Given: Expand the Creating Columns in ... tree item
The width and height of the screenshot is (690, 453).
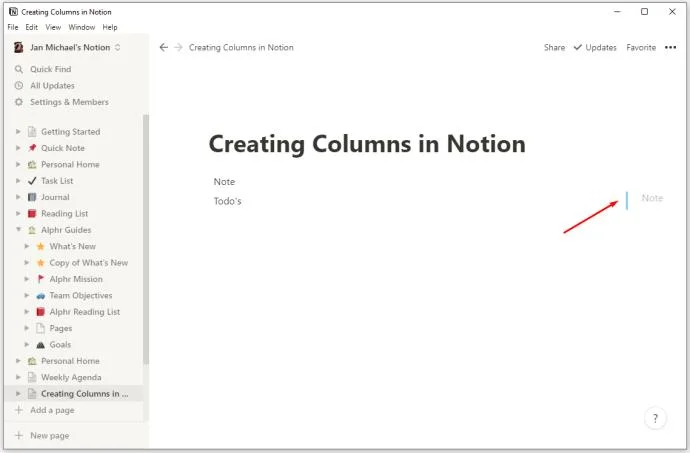Looking at the screenshot, I should [x=18, y=393].
